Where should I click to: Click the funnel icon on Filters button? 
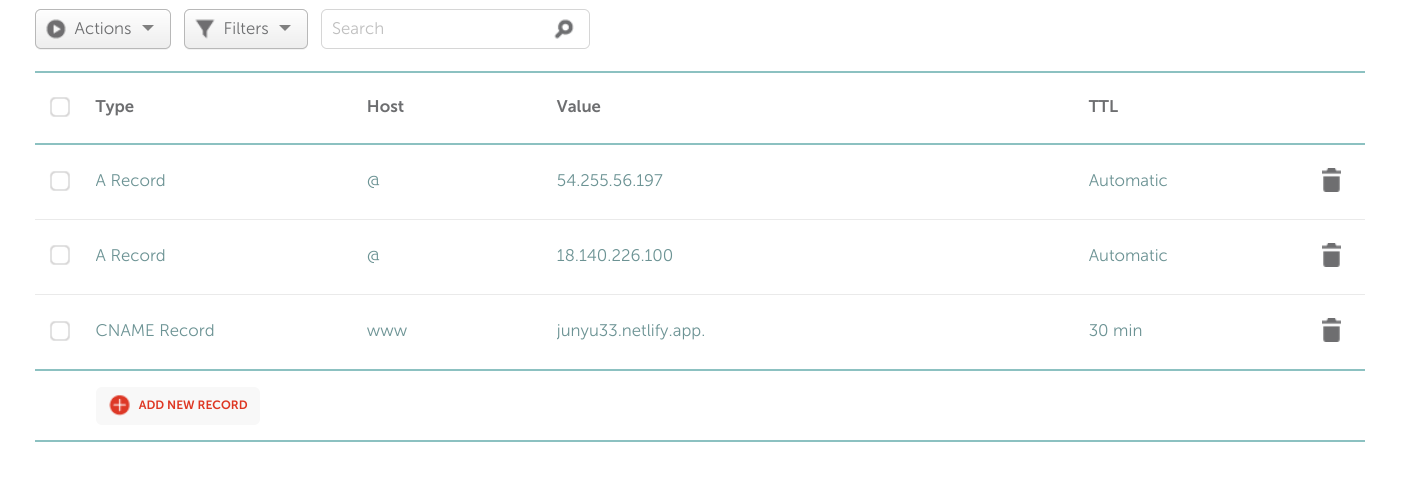point(204,29)
